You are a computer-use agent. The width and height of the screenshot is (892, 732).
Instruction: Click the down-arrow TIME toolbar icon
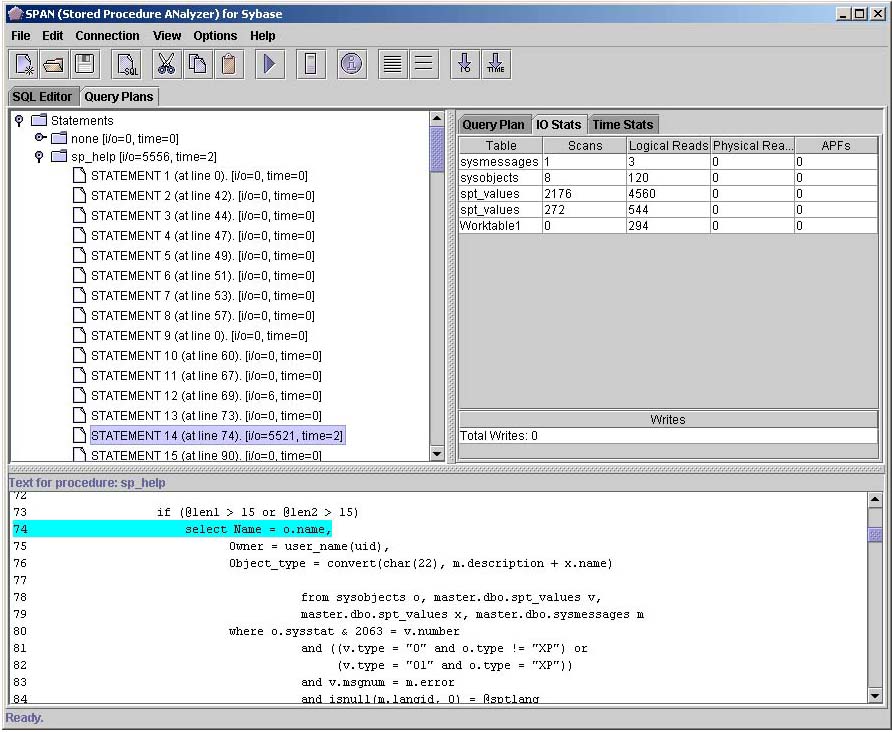tap(496, 64)
